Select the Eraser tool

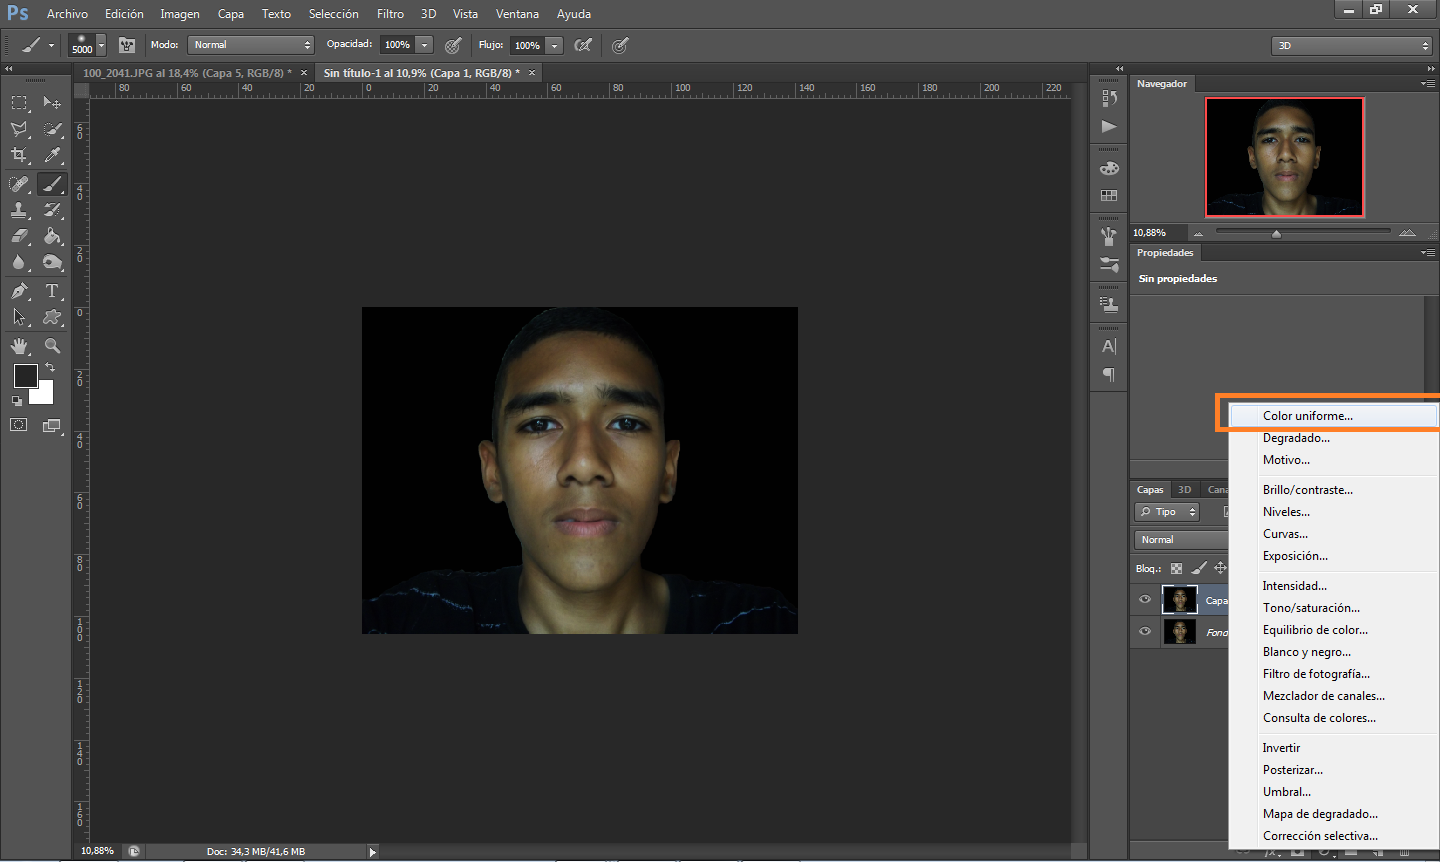[19, 236]
